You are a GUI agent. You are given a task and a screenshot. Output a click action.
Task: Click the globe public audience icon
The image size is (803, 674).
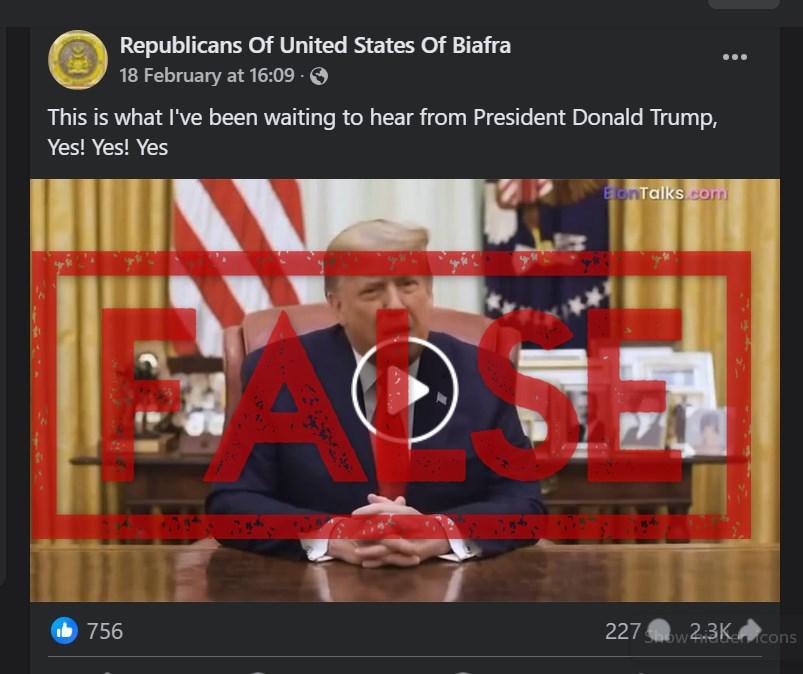click(x=319, y=76)
